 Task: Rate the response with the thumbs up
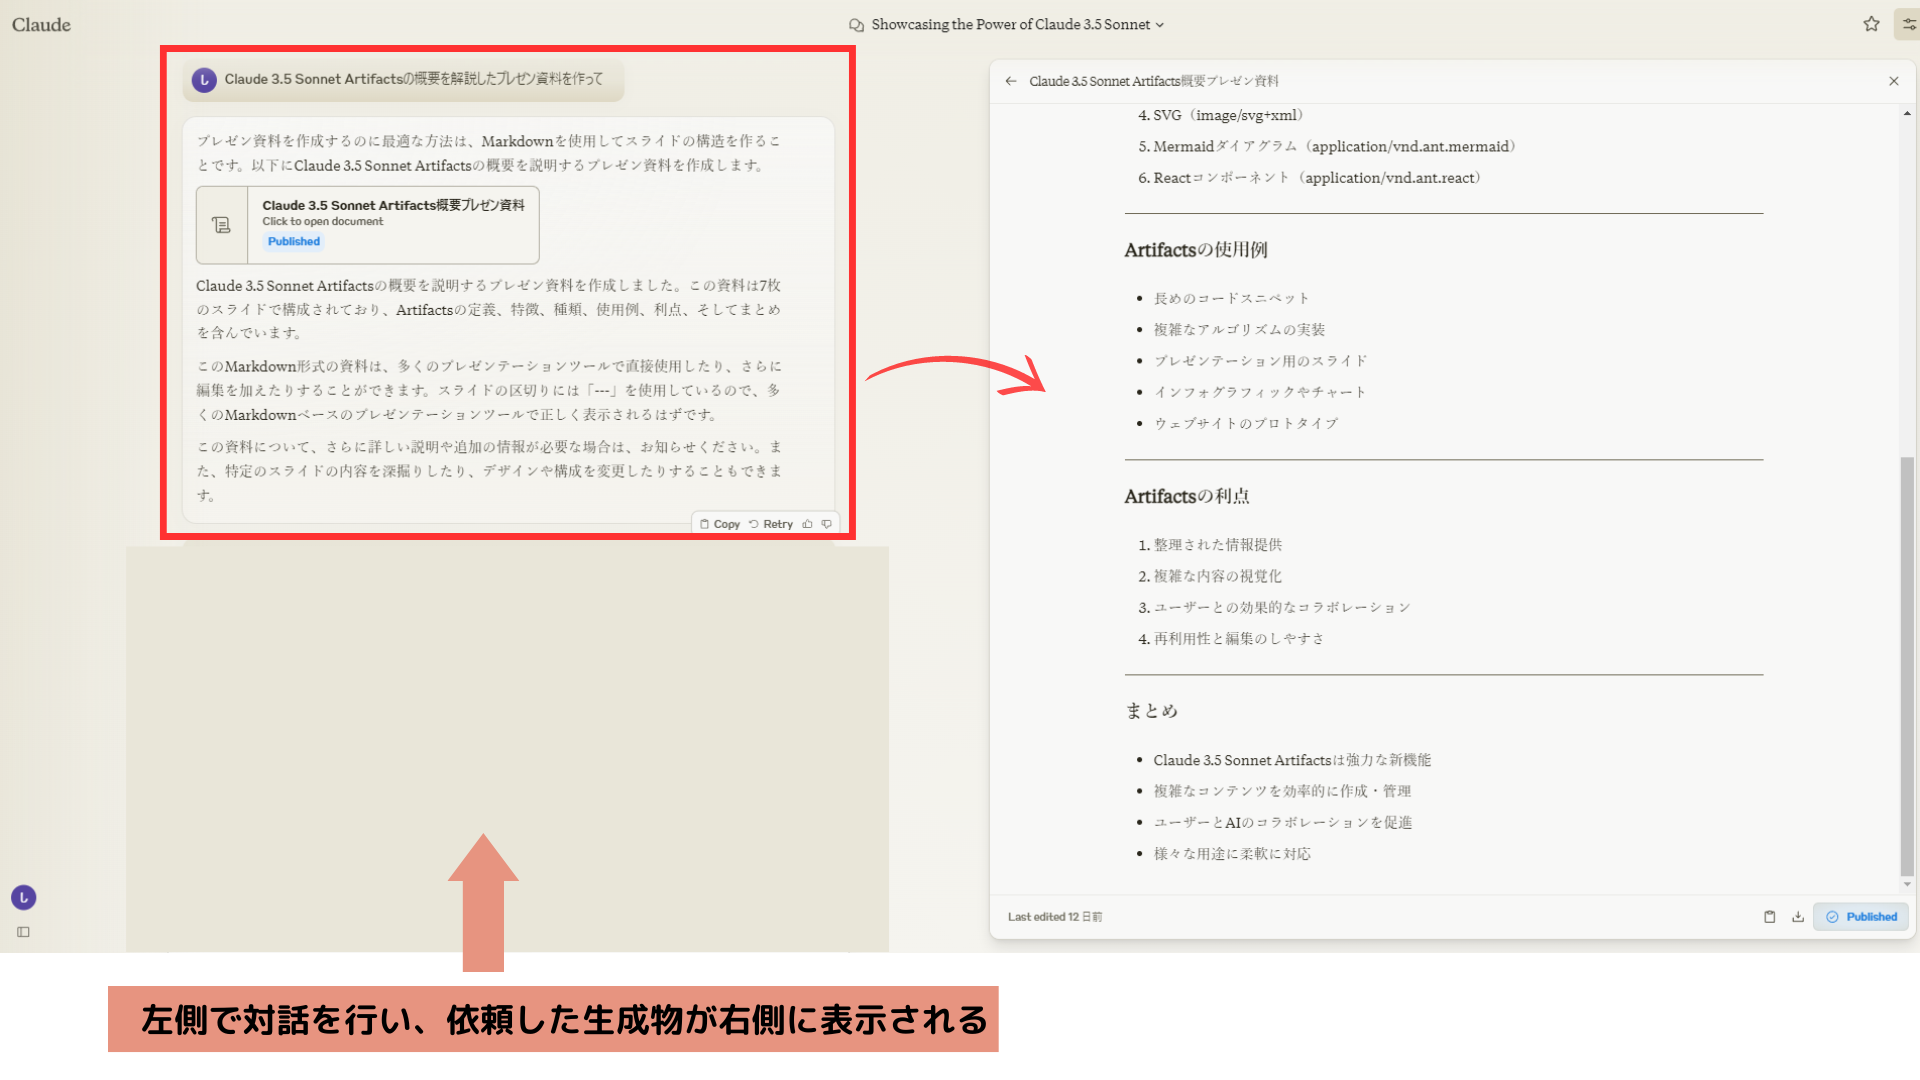807,523
